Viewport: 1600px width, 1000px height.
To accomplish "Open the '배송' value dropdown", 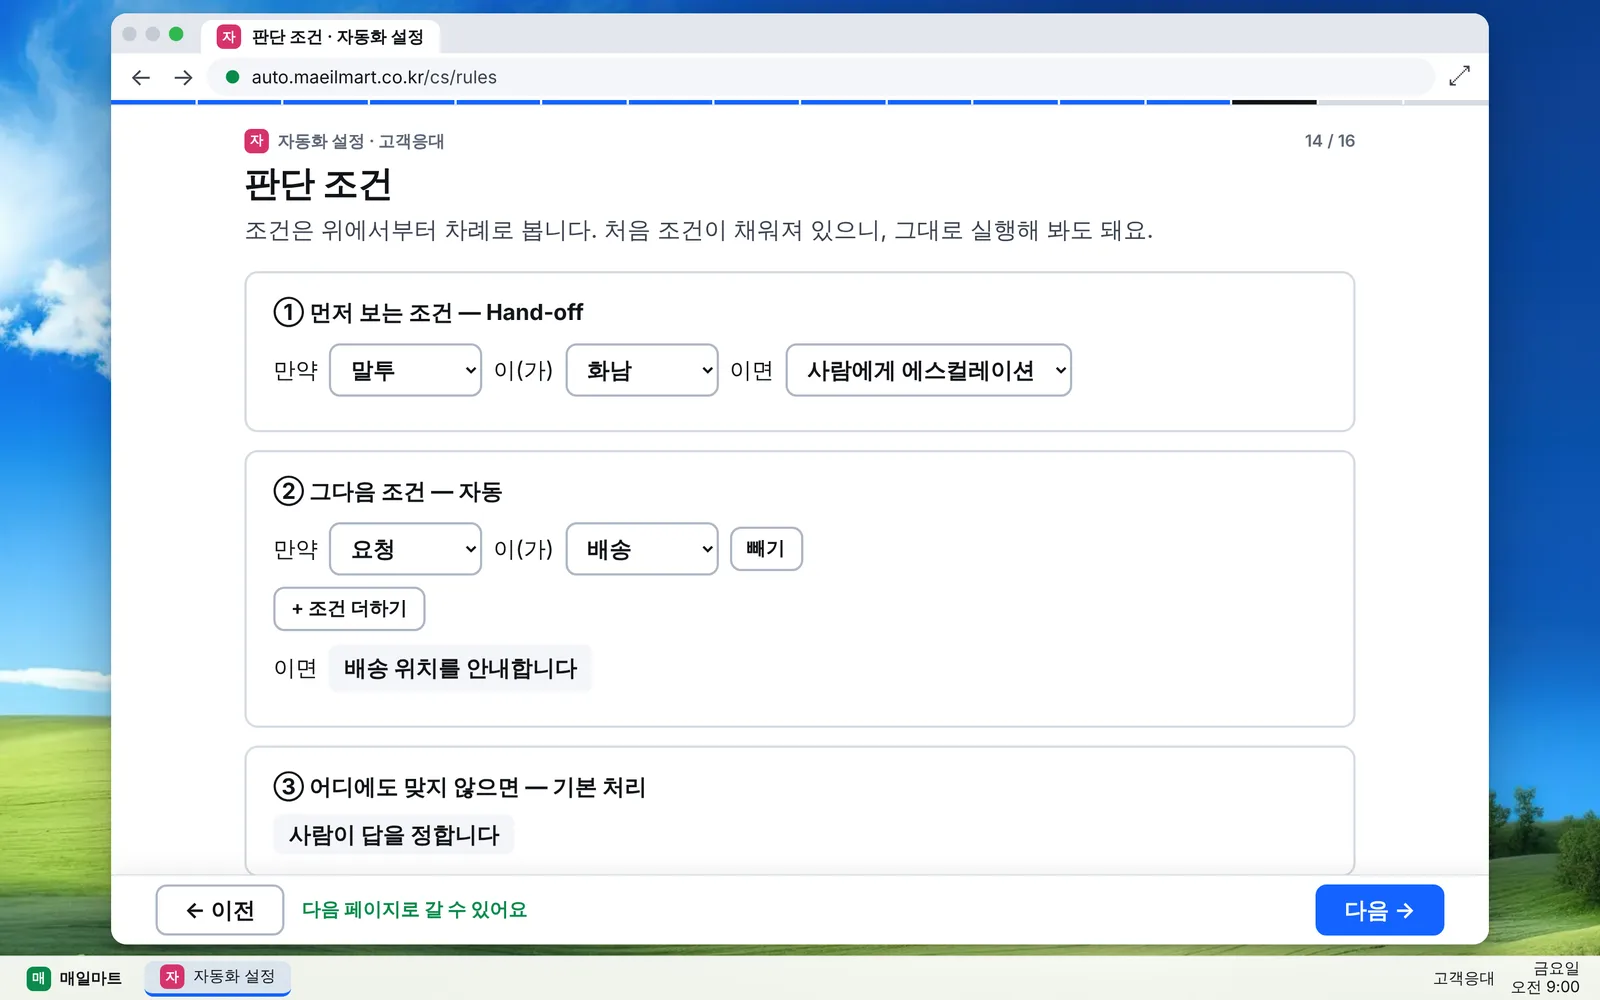I will (642, 549).
